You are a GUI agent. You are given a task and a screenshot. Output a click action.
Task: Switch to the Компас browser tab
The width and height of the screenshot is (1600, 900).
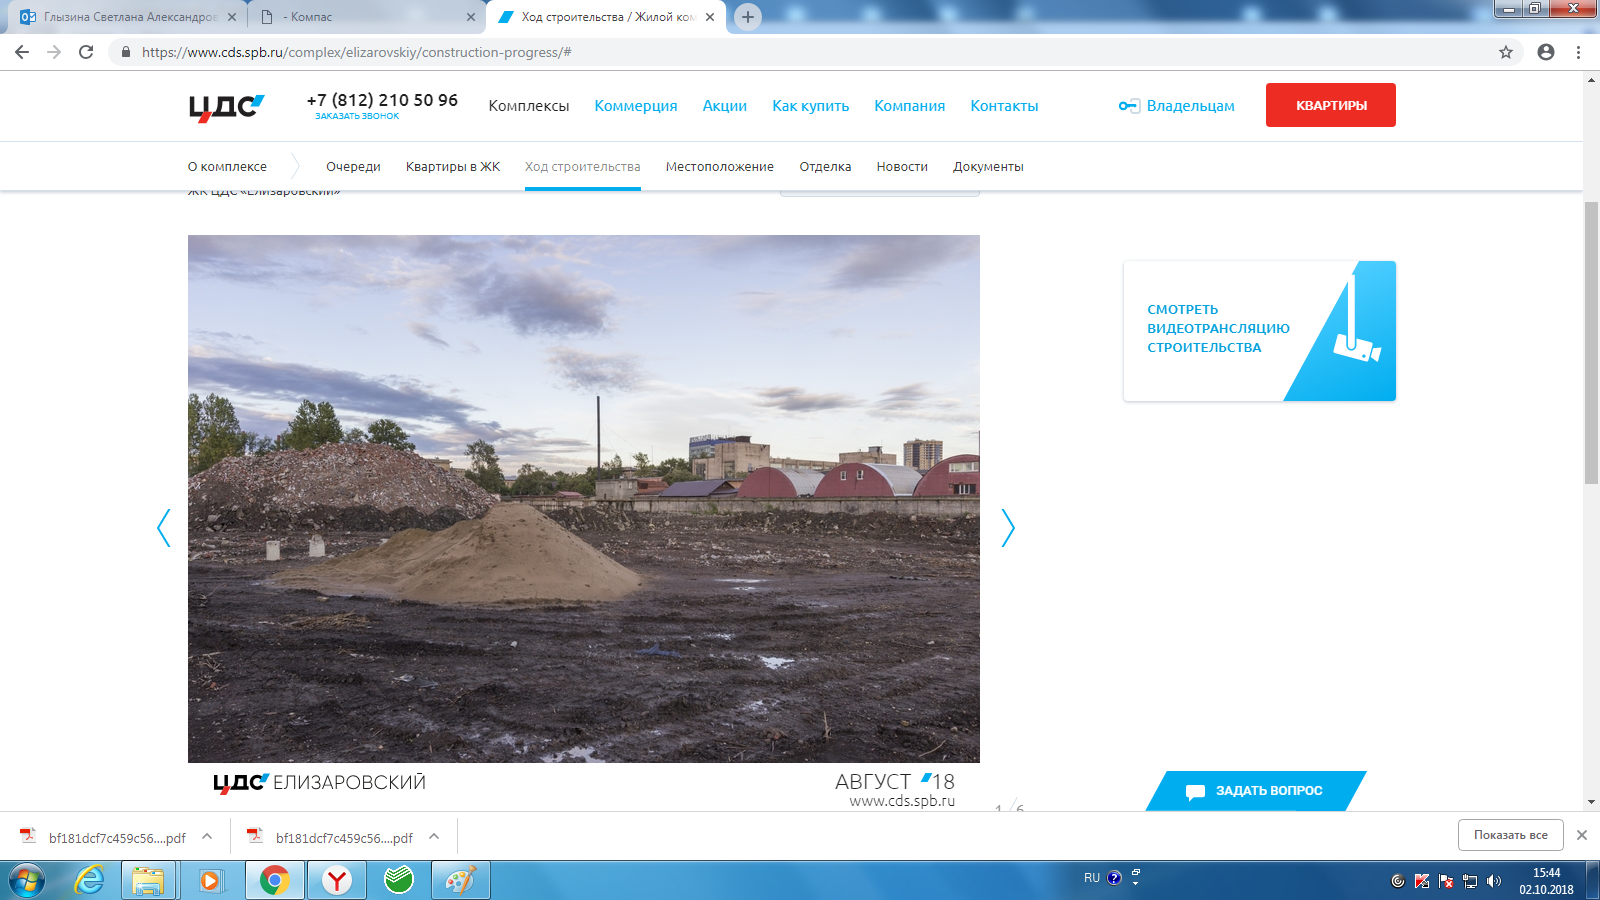[367, 17]
